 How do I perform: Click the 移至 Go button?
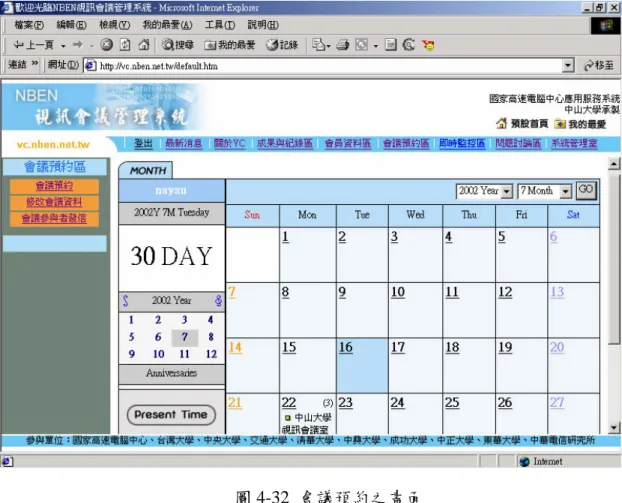[599, 65]
